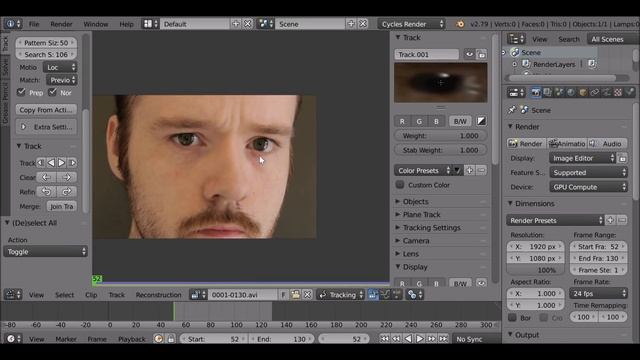The height and width of the screenshot is (360, 640).
Task: Enable the Bor (border) checkbox
Action: coord(512,317)
